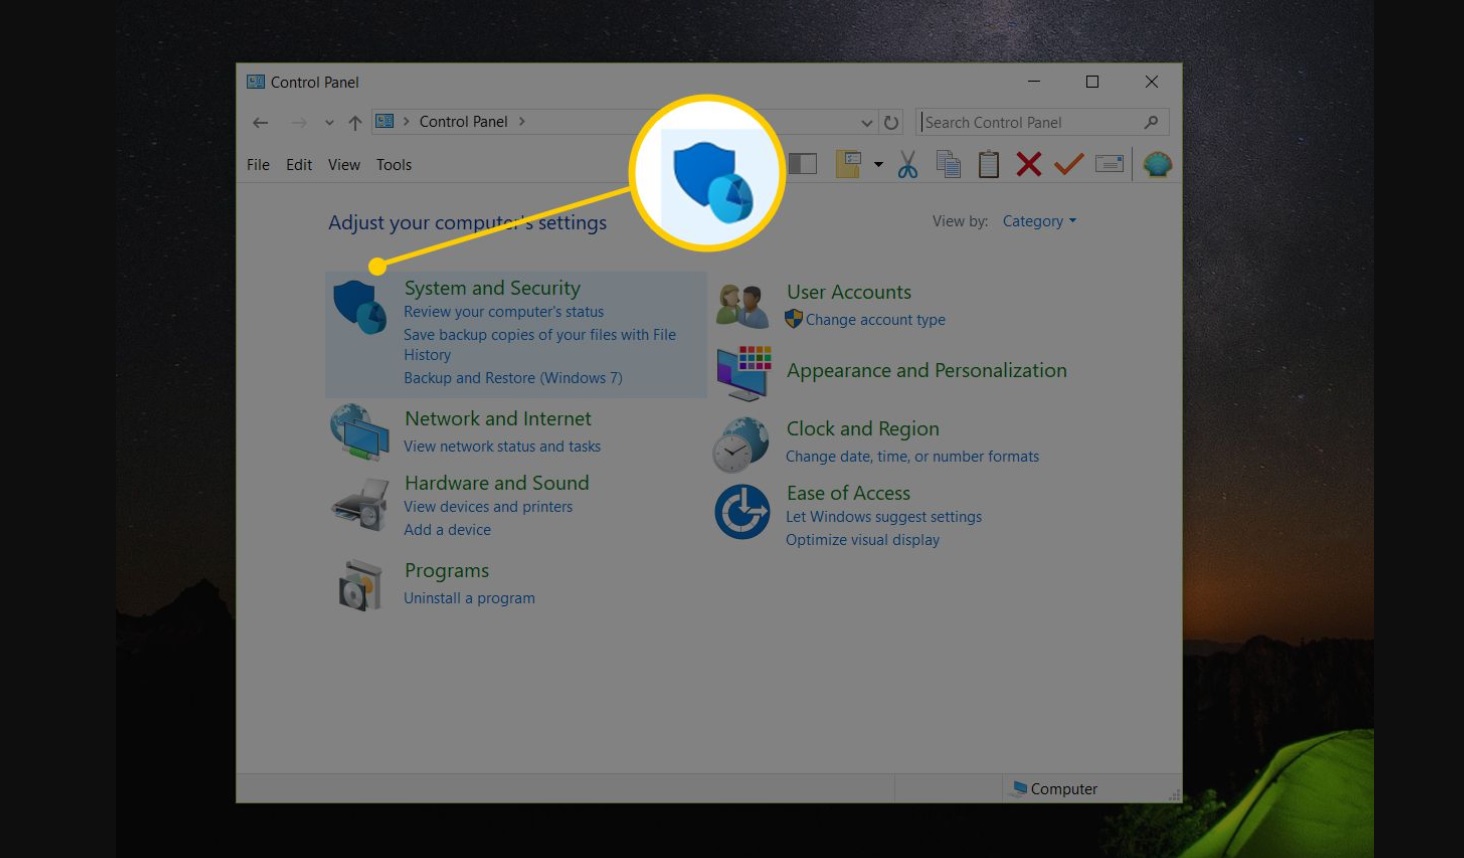
Task: Click Review your computer's status
Action: tap(504, 312)
